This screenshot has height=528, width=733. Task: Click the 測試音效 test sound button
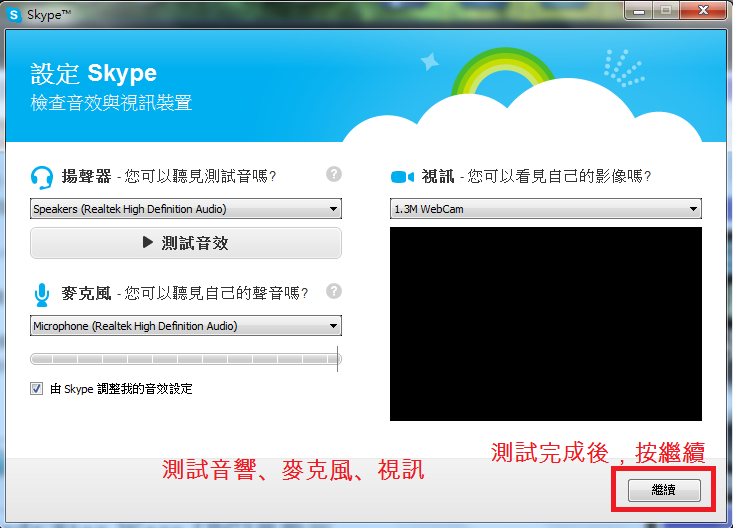pyautogui.click(x=186, y=243)
